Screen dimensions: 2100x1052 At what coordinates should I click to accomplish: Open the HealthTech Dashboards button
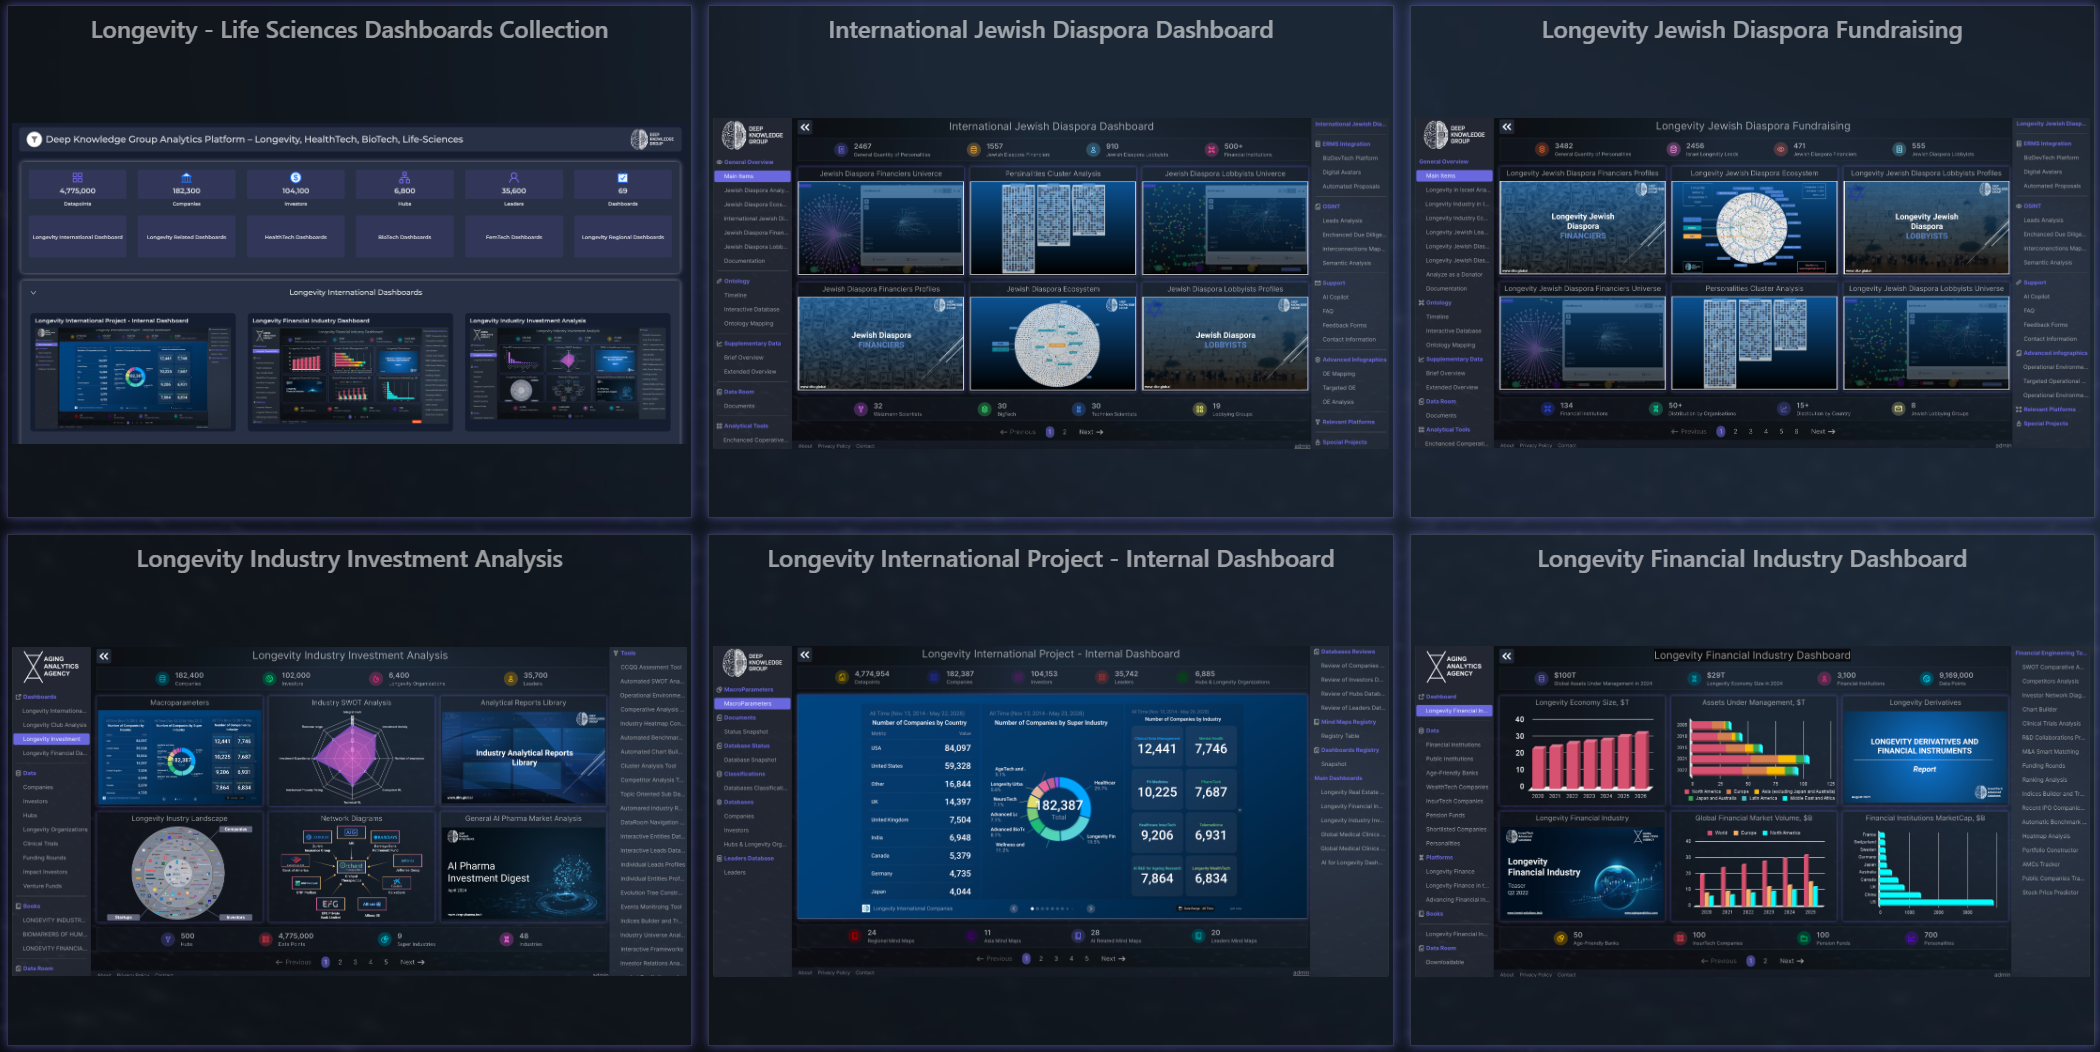point(295,237)
